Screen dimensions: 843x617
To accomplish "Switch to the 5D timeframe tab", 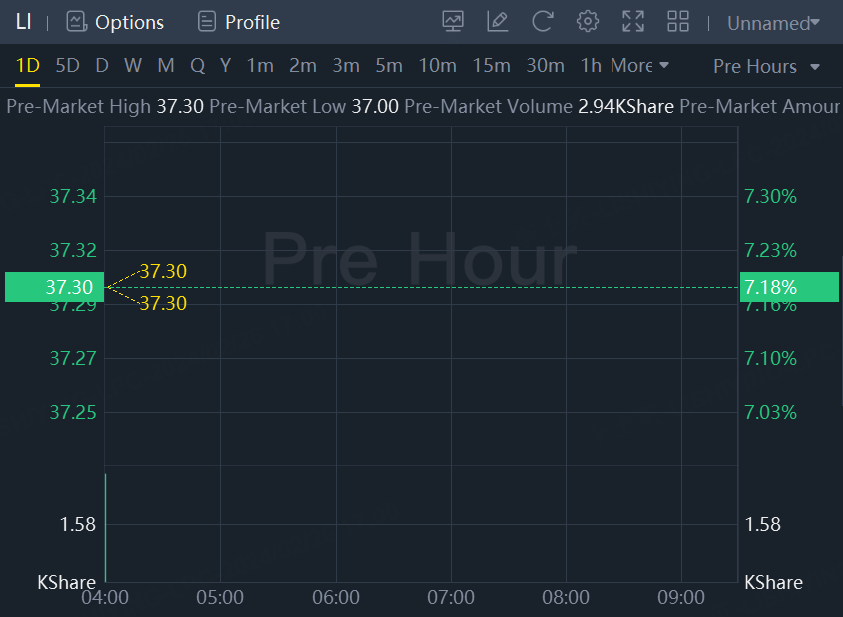I will tap(67, 66).
